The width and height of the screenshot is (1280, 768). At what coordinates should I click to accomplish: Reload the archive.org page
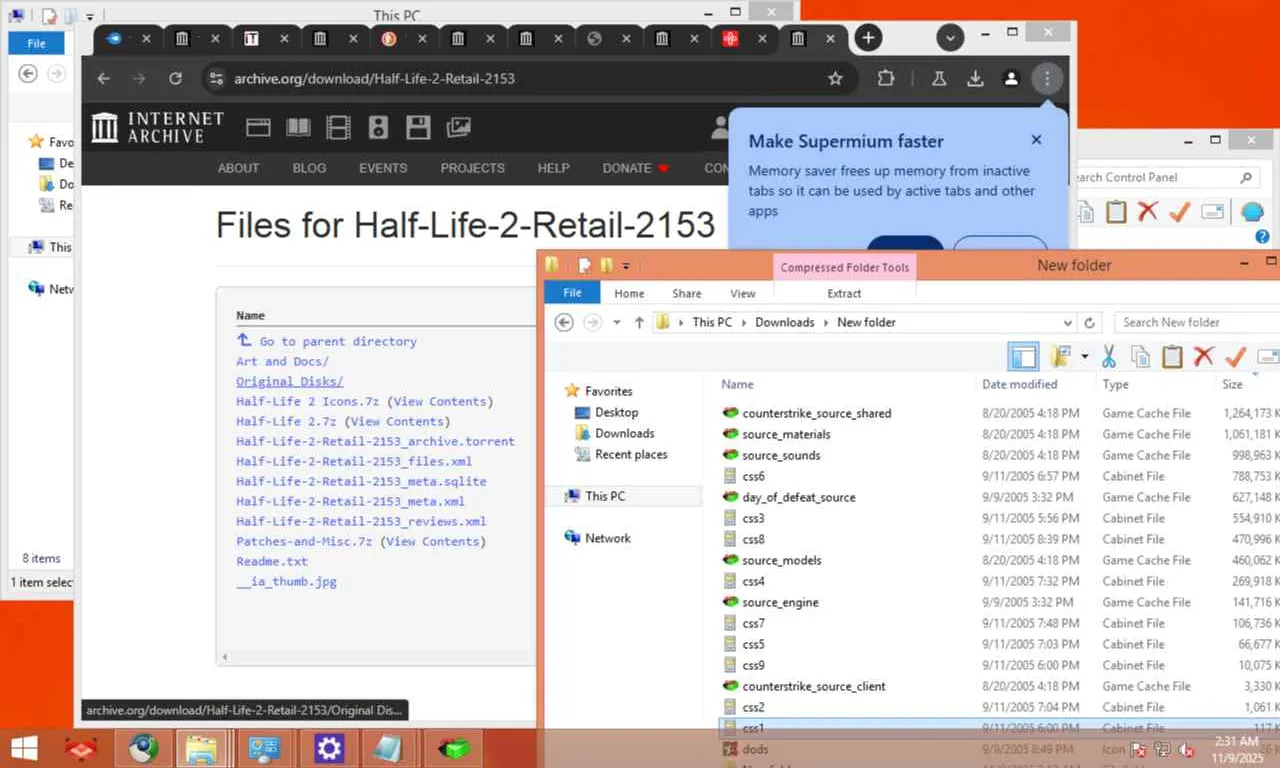pos(175,78)
